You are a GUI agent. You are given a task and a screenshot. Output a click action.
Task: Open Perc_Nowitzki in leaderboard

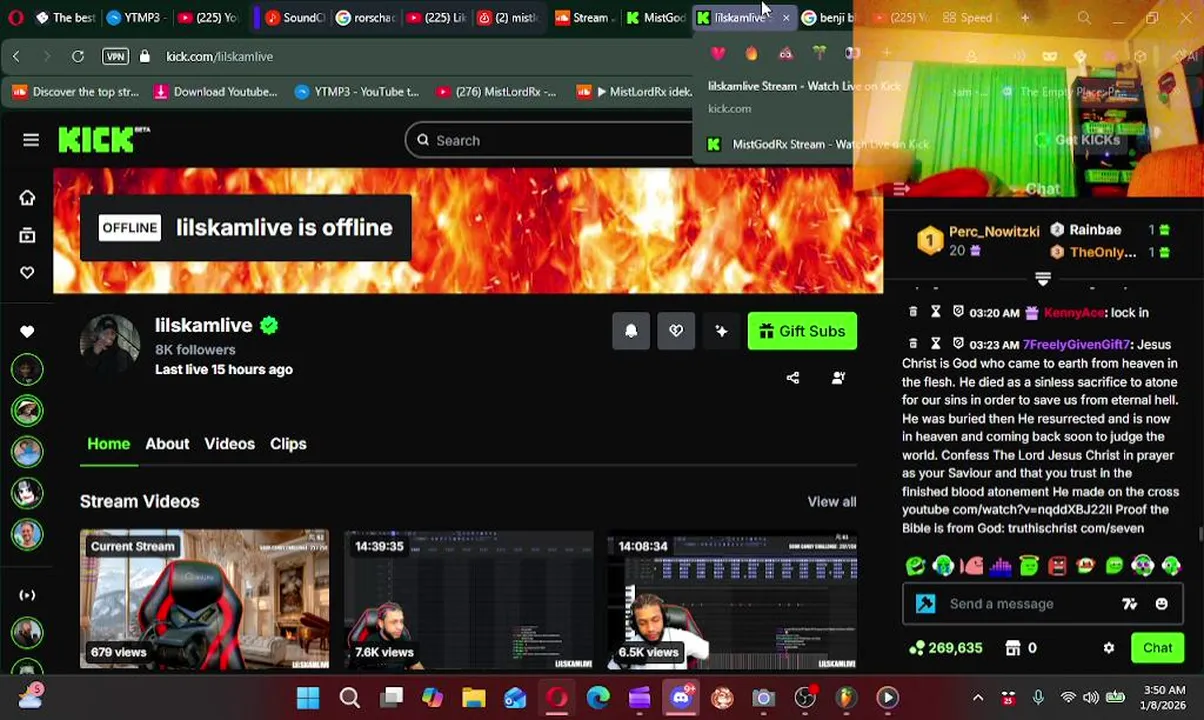pyautogui.click(x=994, y=232)
